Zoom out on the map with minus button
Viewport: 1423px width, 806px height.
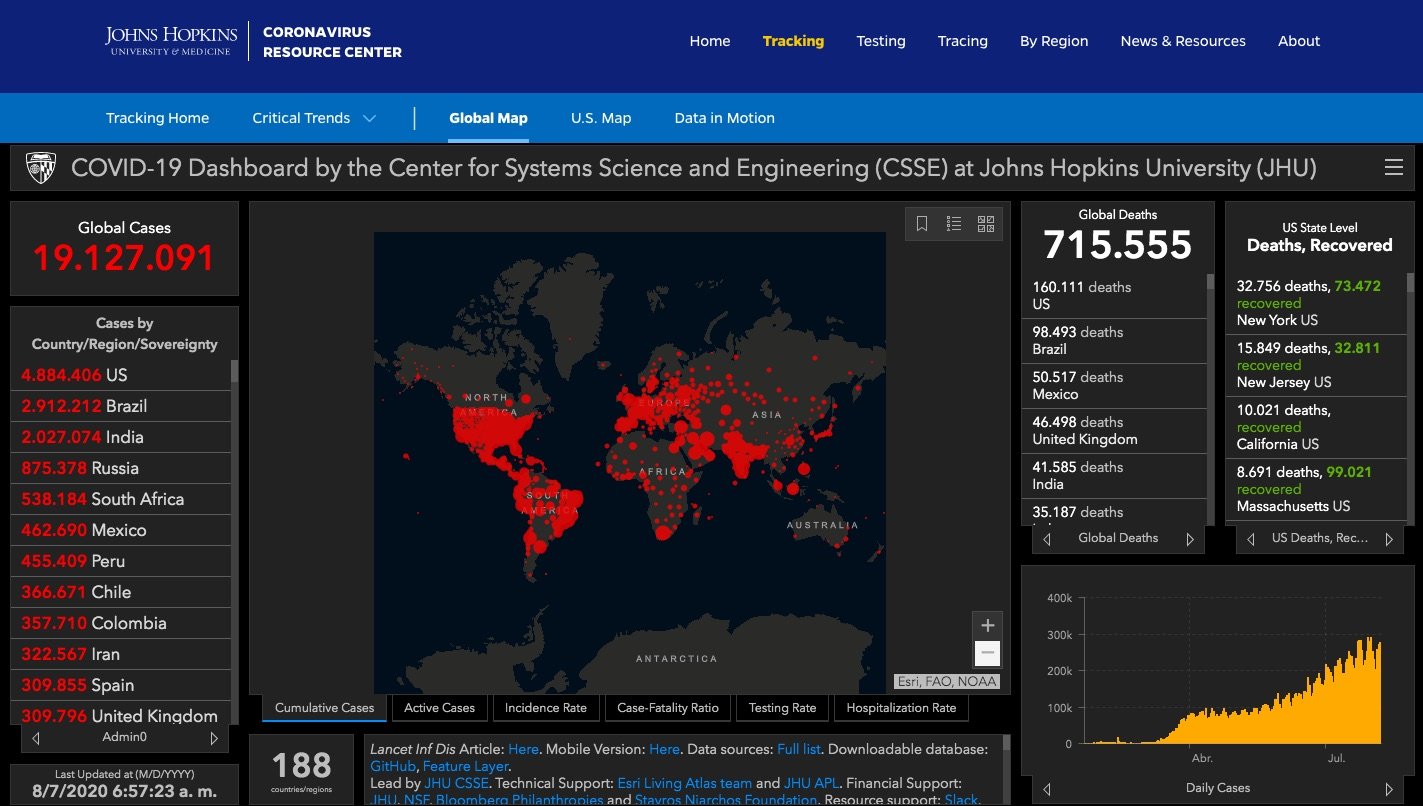coord(987,654)
